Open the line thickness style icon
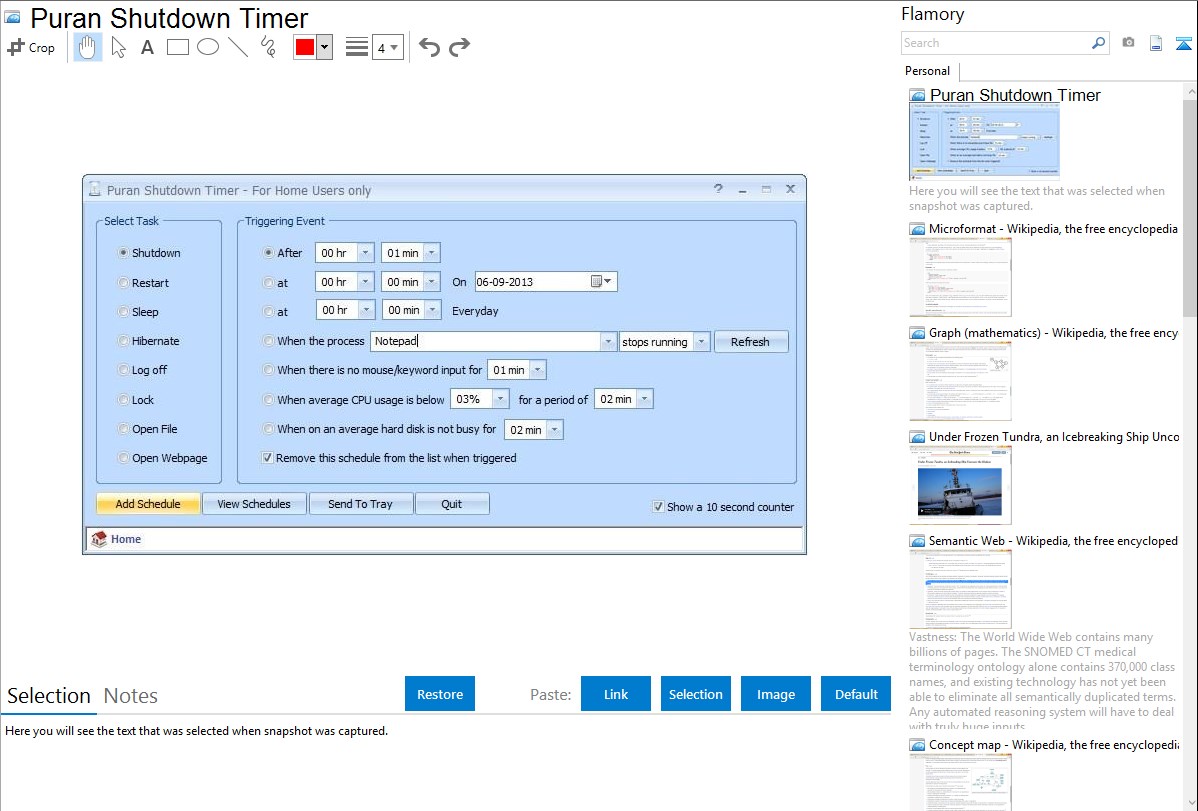 click(x=357, y=47)
